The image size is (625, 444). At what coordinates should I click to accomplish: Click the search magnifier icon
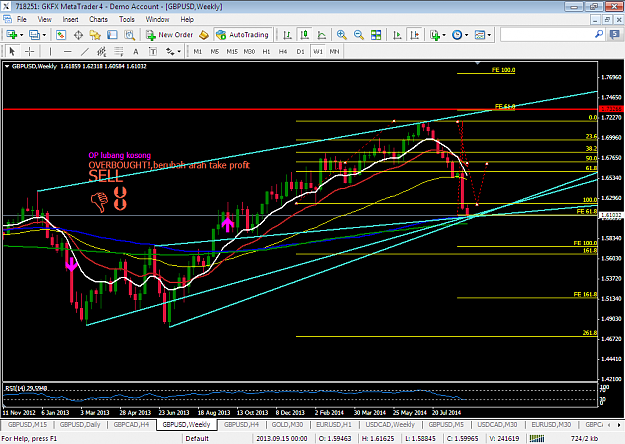(599, 35)
